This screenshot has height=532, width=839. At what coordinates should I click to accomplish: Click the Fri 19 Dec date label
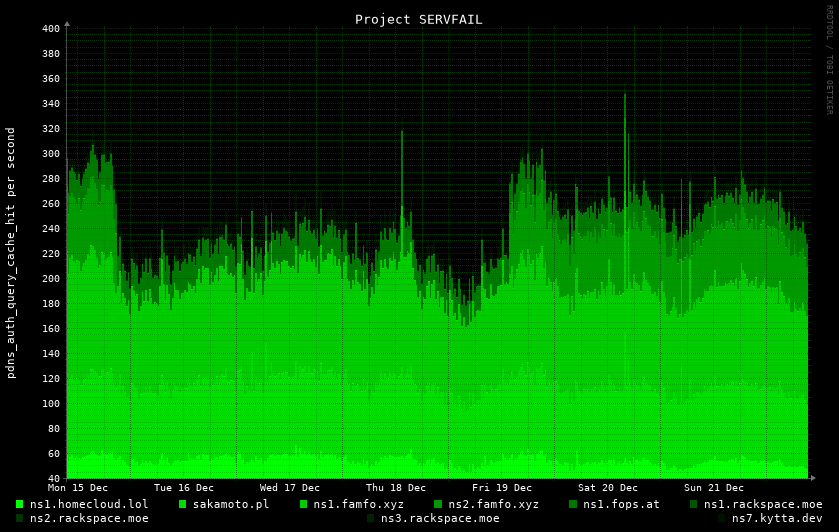coord(502,488)
